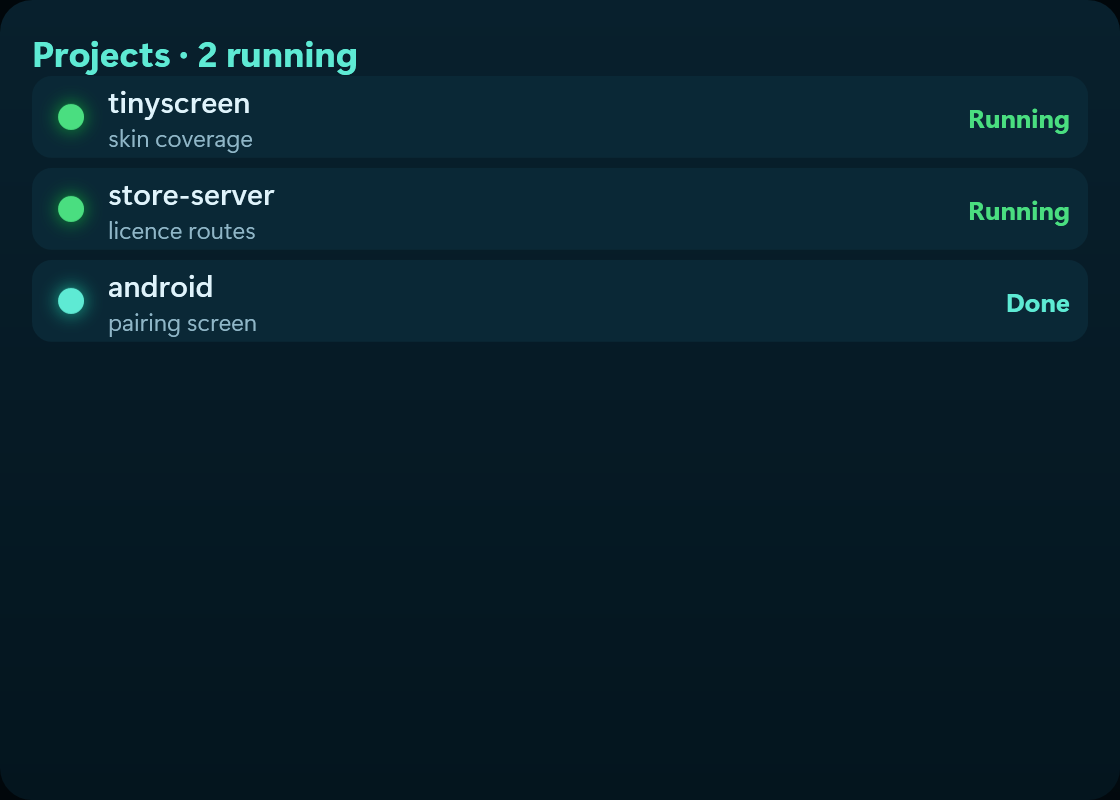Image resolution: width=1120 pixels, height=800 pixels.
Task: Select the 'skin coverage' subtitle
Action: [x=180, y=139]
